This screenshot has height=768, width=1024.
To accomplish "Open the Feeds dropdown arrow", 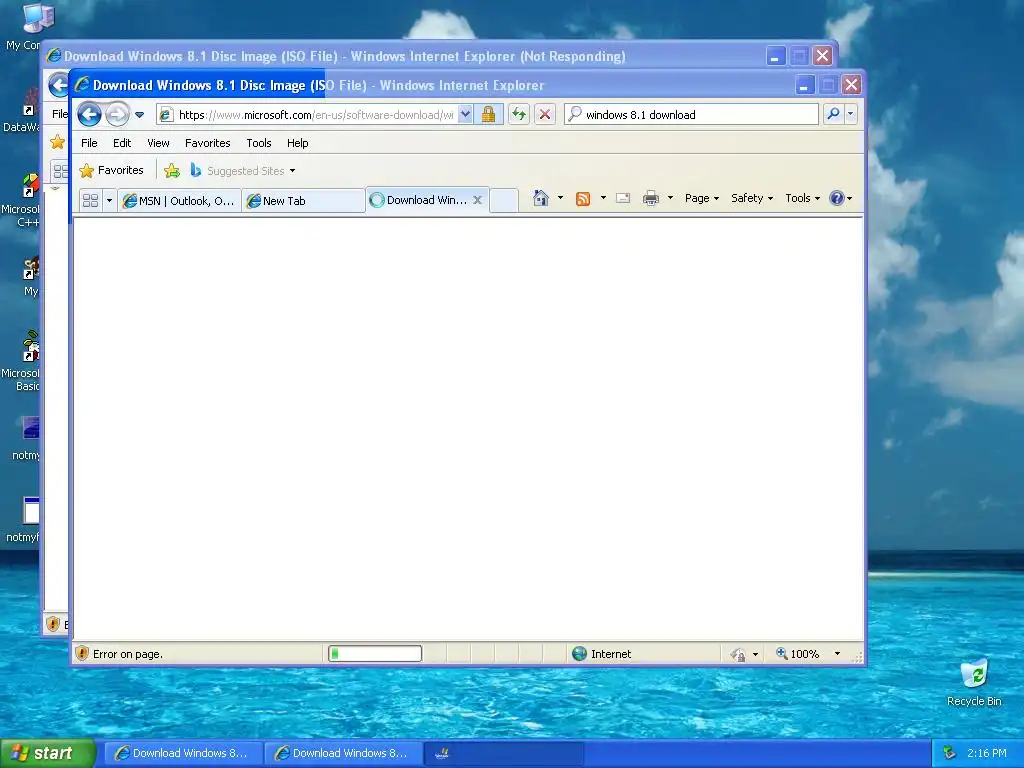I will click(x=603, y=198).
